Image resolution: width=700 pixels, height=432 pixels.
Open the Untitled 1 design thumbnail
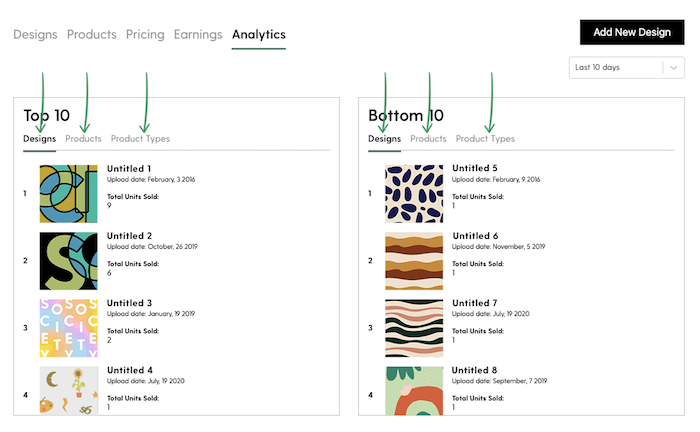pos(68,194)
